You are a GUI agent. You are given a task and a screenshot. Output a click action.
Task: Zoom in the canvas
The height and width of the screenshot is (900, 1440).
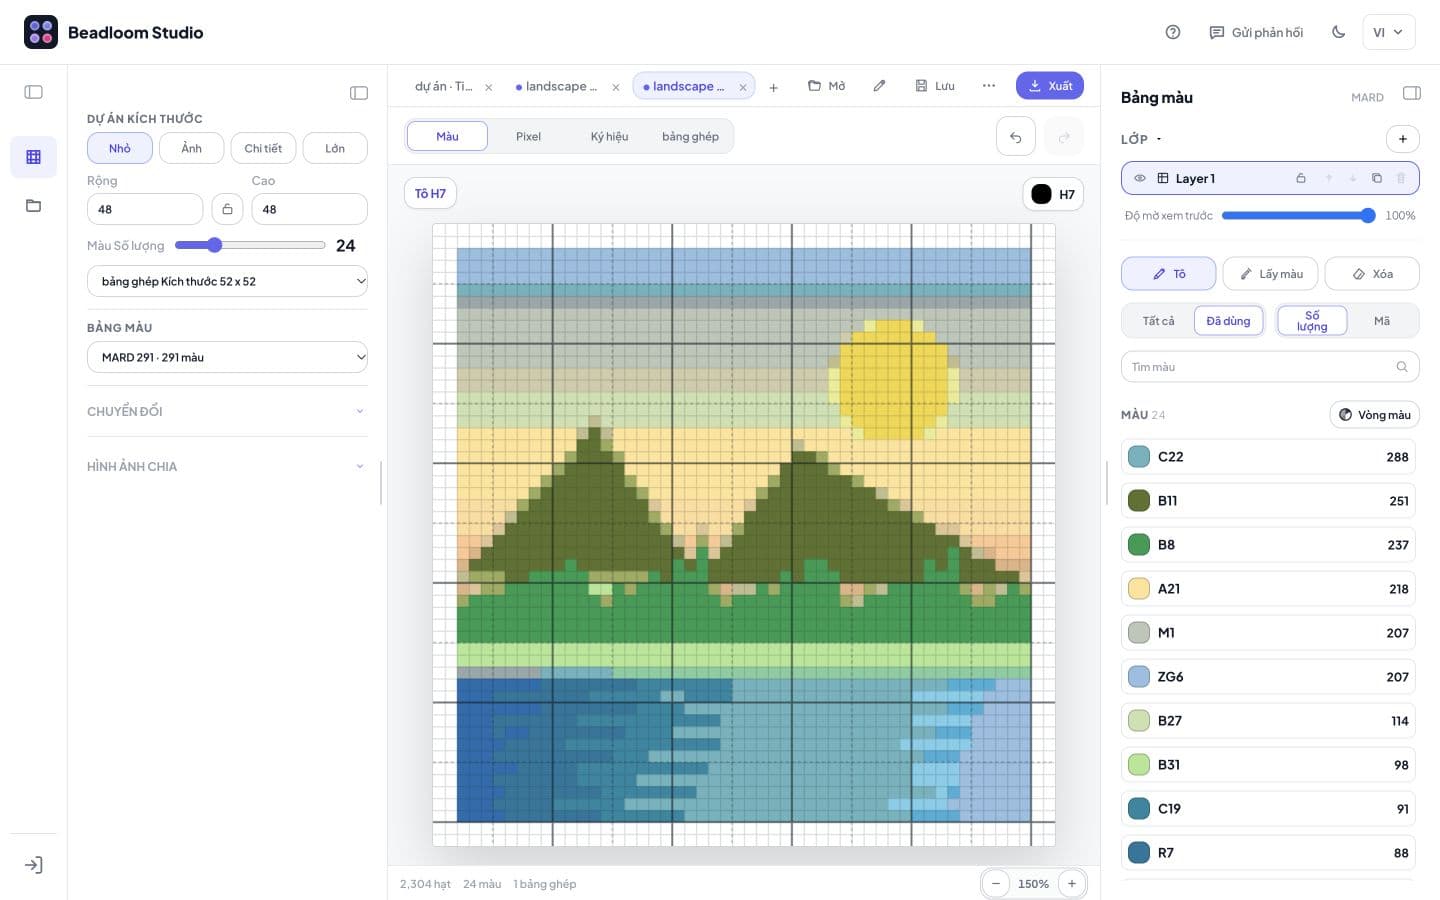(1071, 884)
